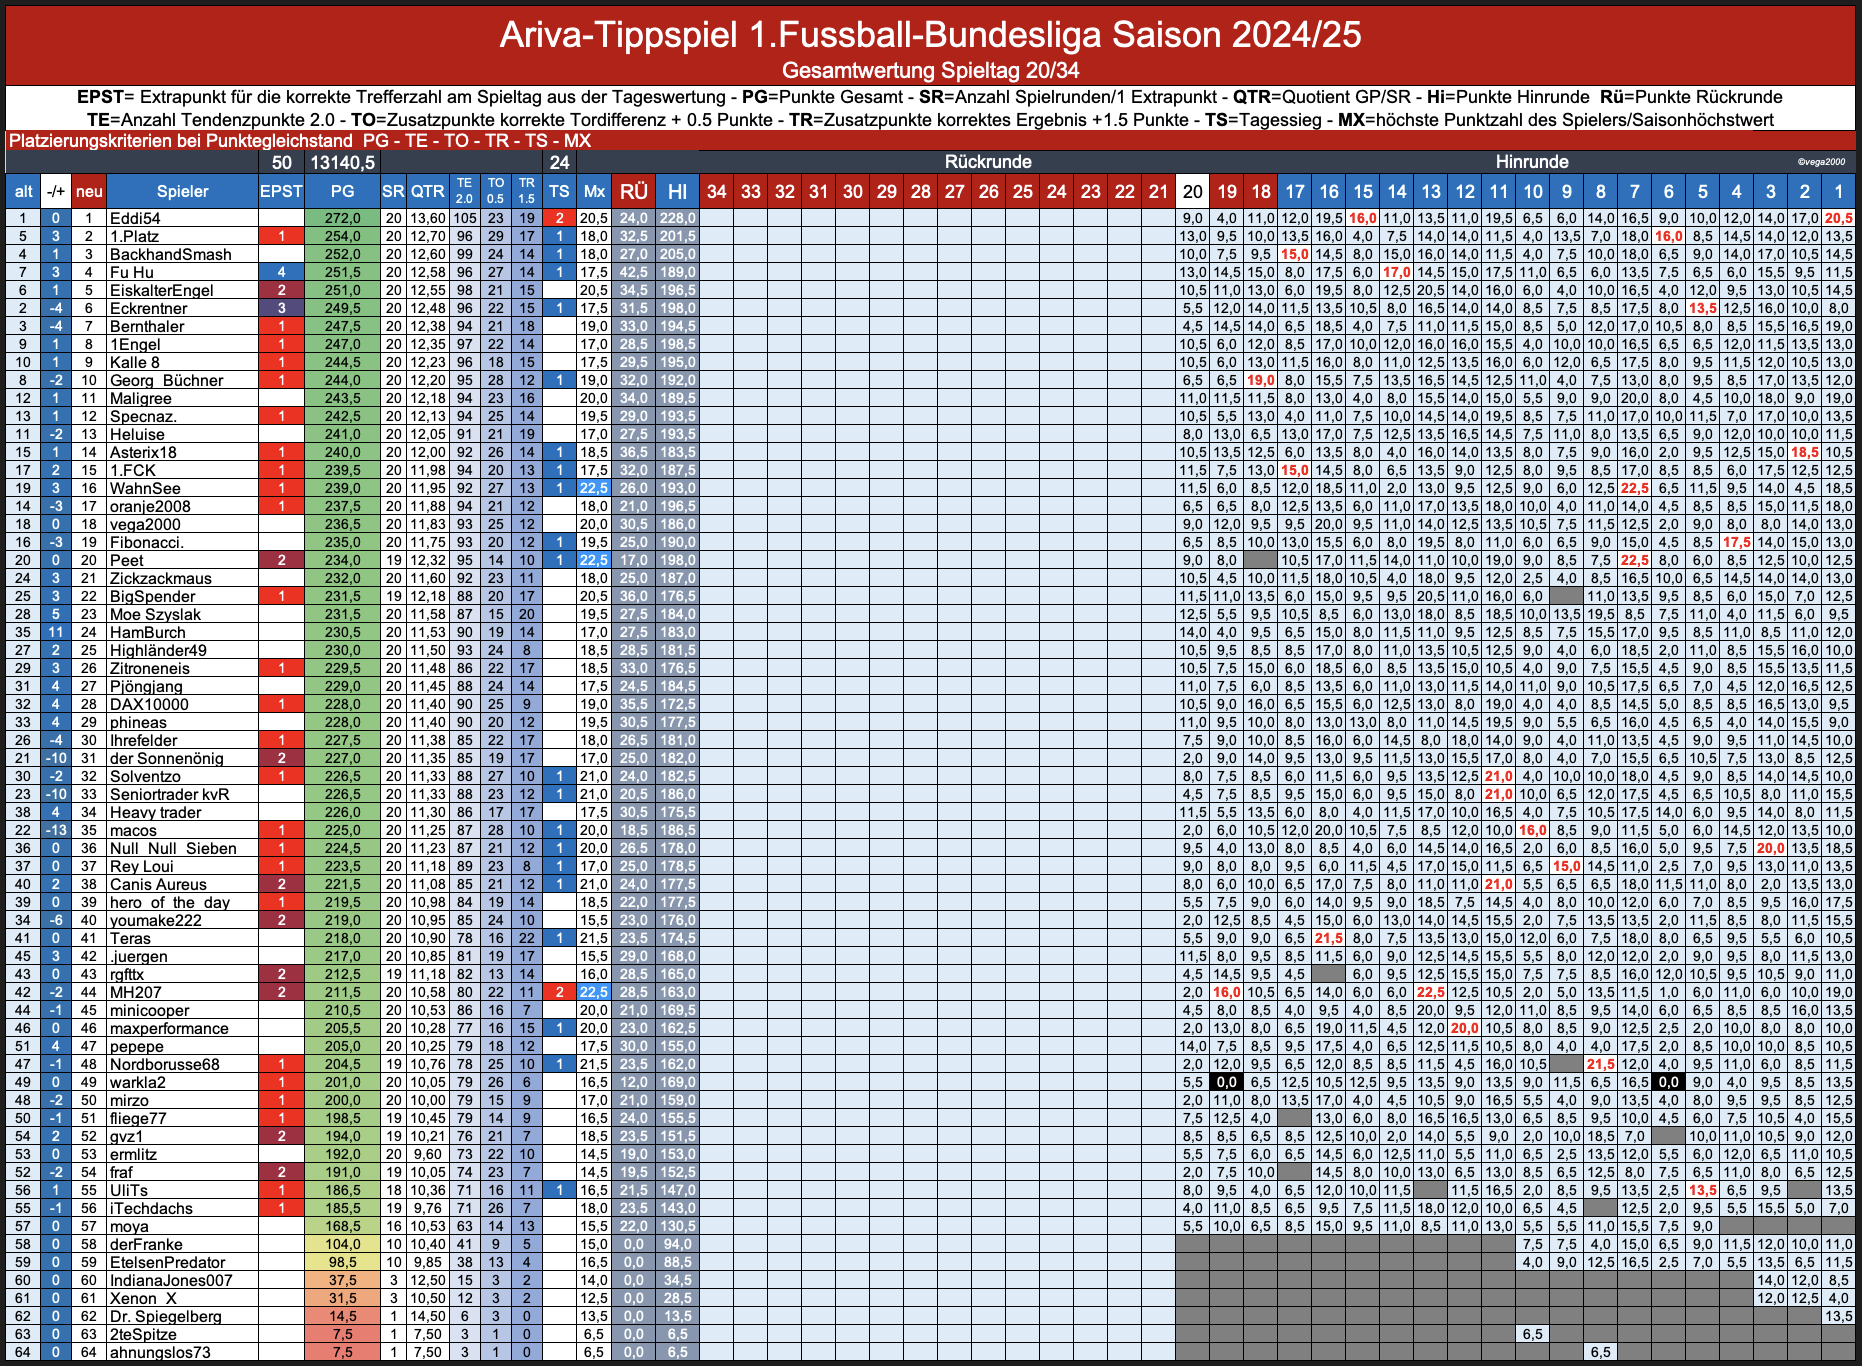Select player name 'Nordborusse68'
Viewport: 1862px width, 1366px height.
164,1064
